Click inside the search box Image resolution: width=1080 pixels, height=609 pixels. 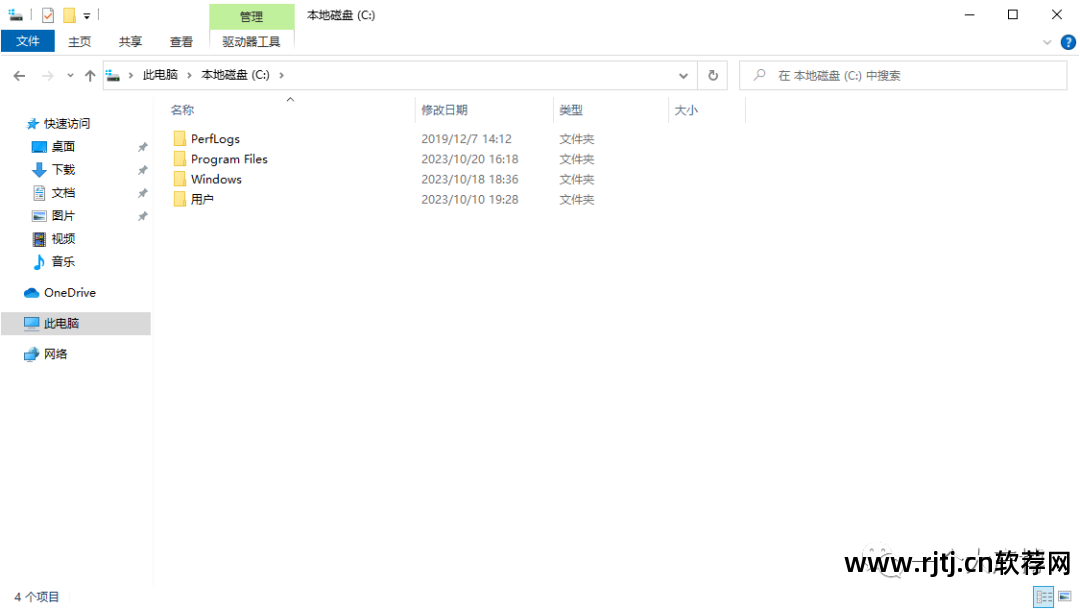coord(900,75)
